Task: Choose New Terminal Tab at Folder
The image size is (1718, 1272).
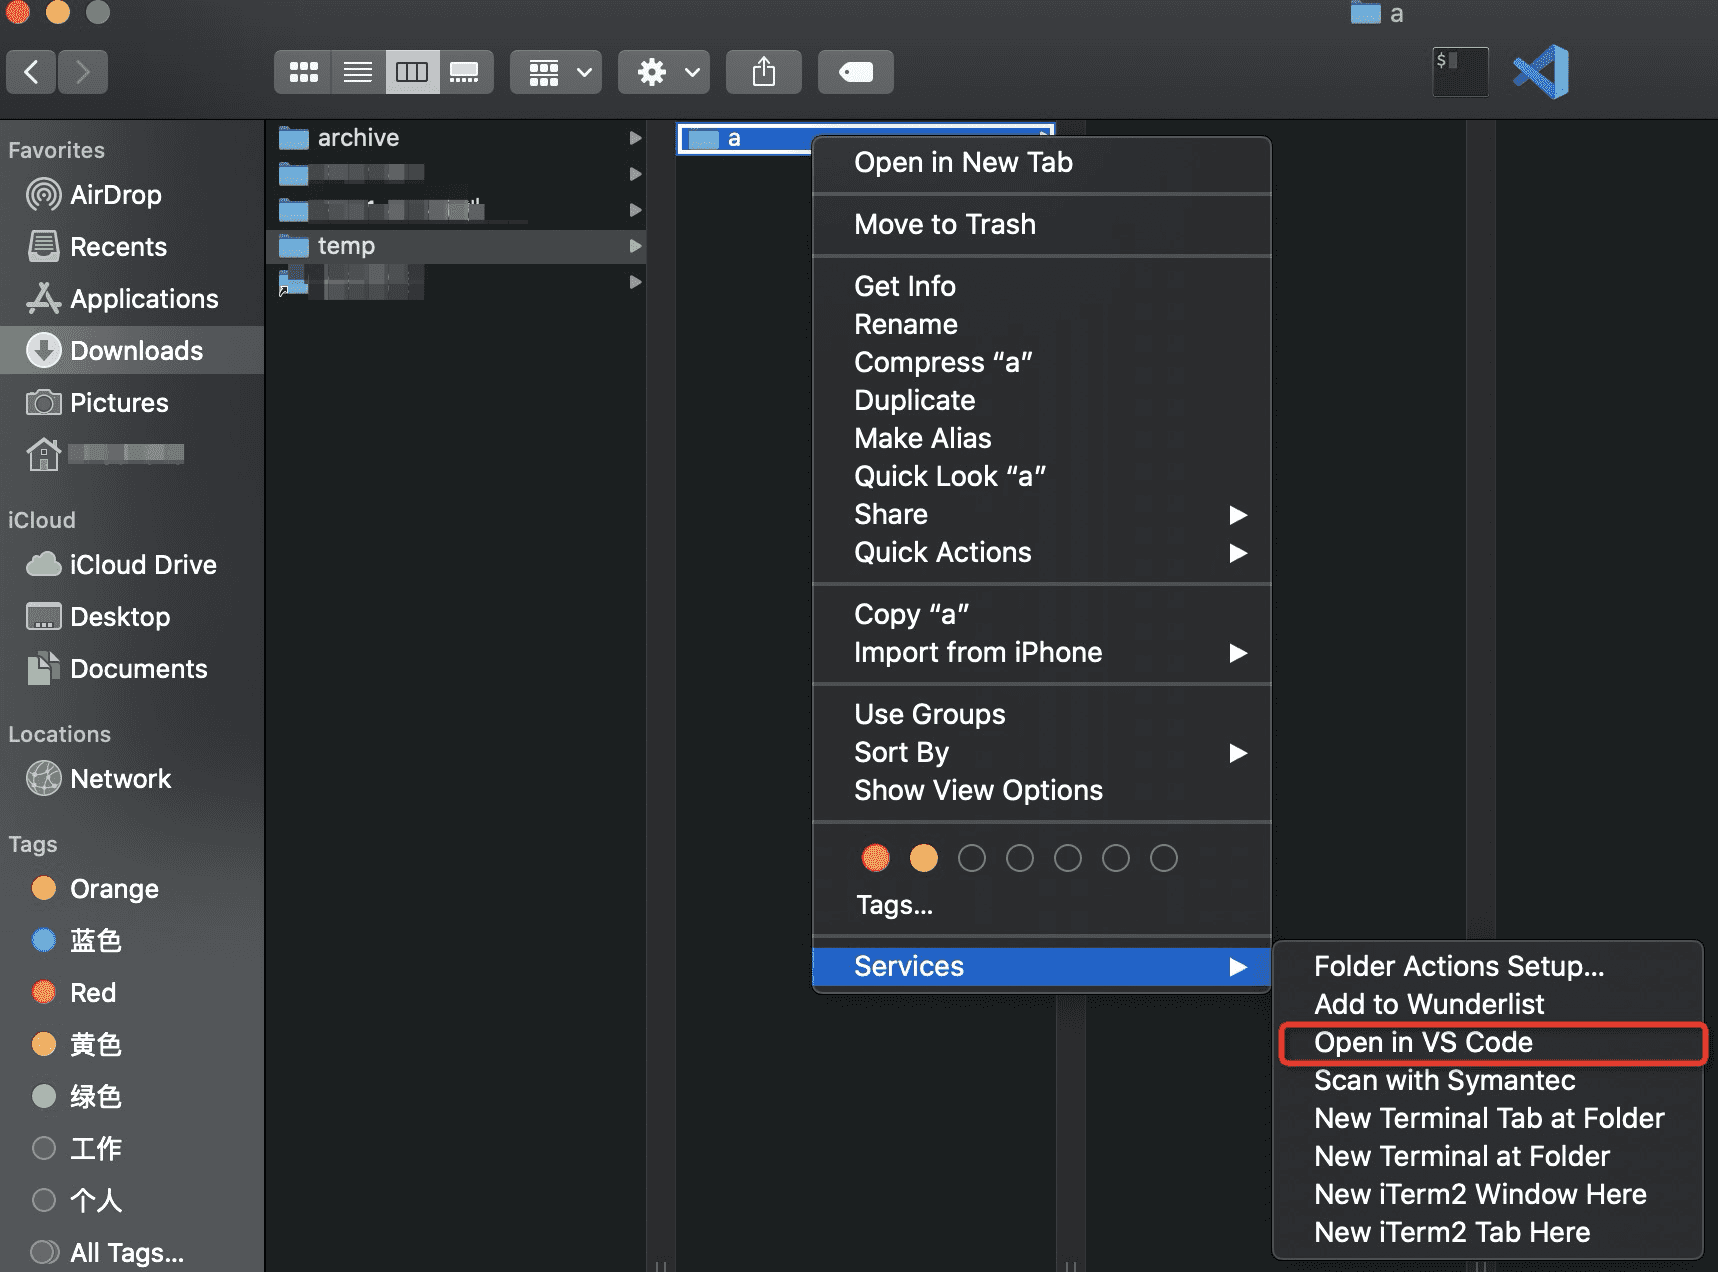Action: [x=1488, y=1118]
